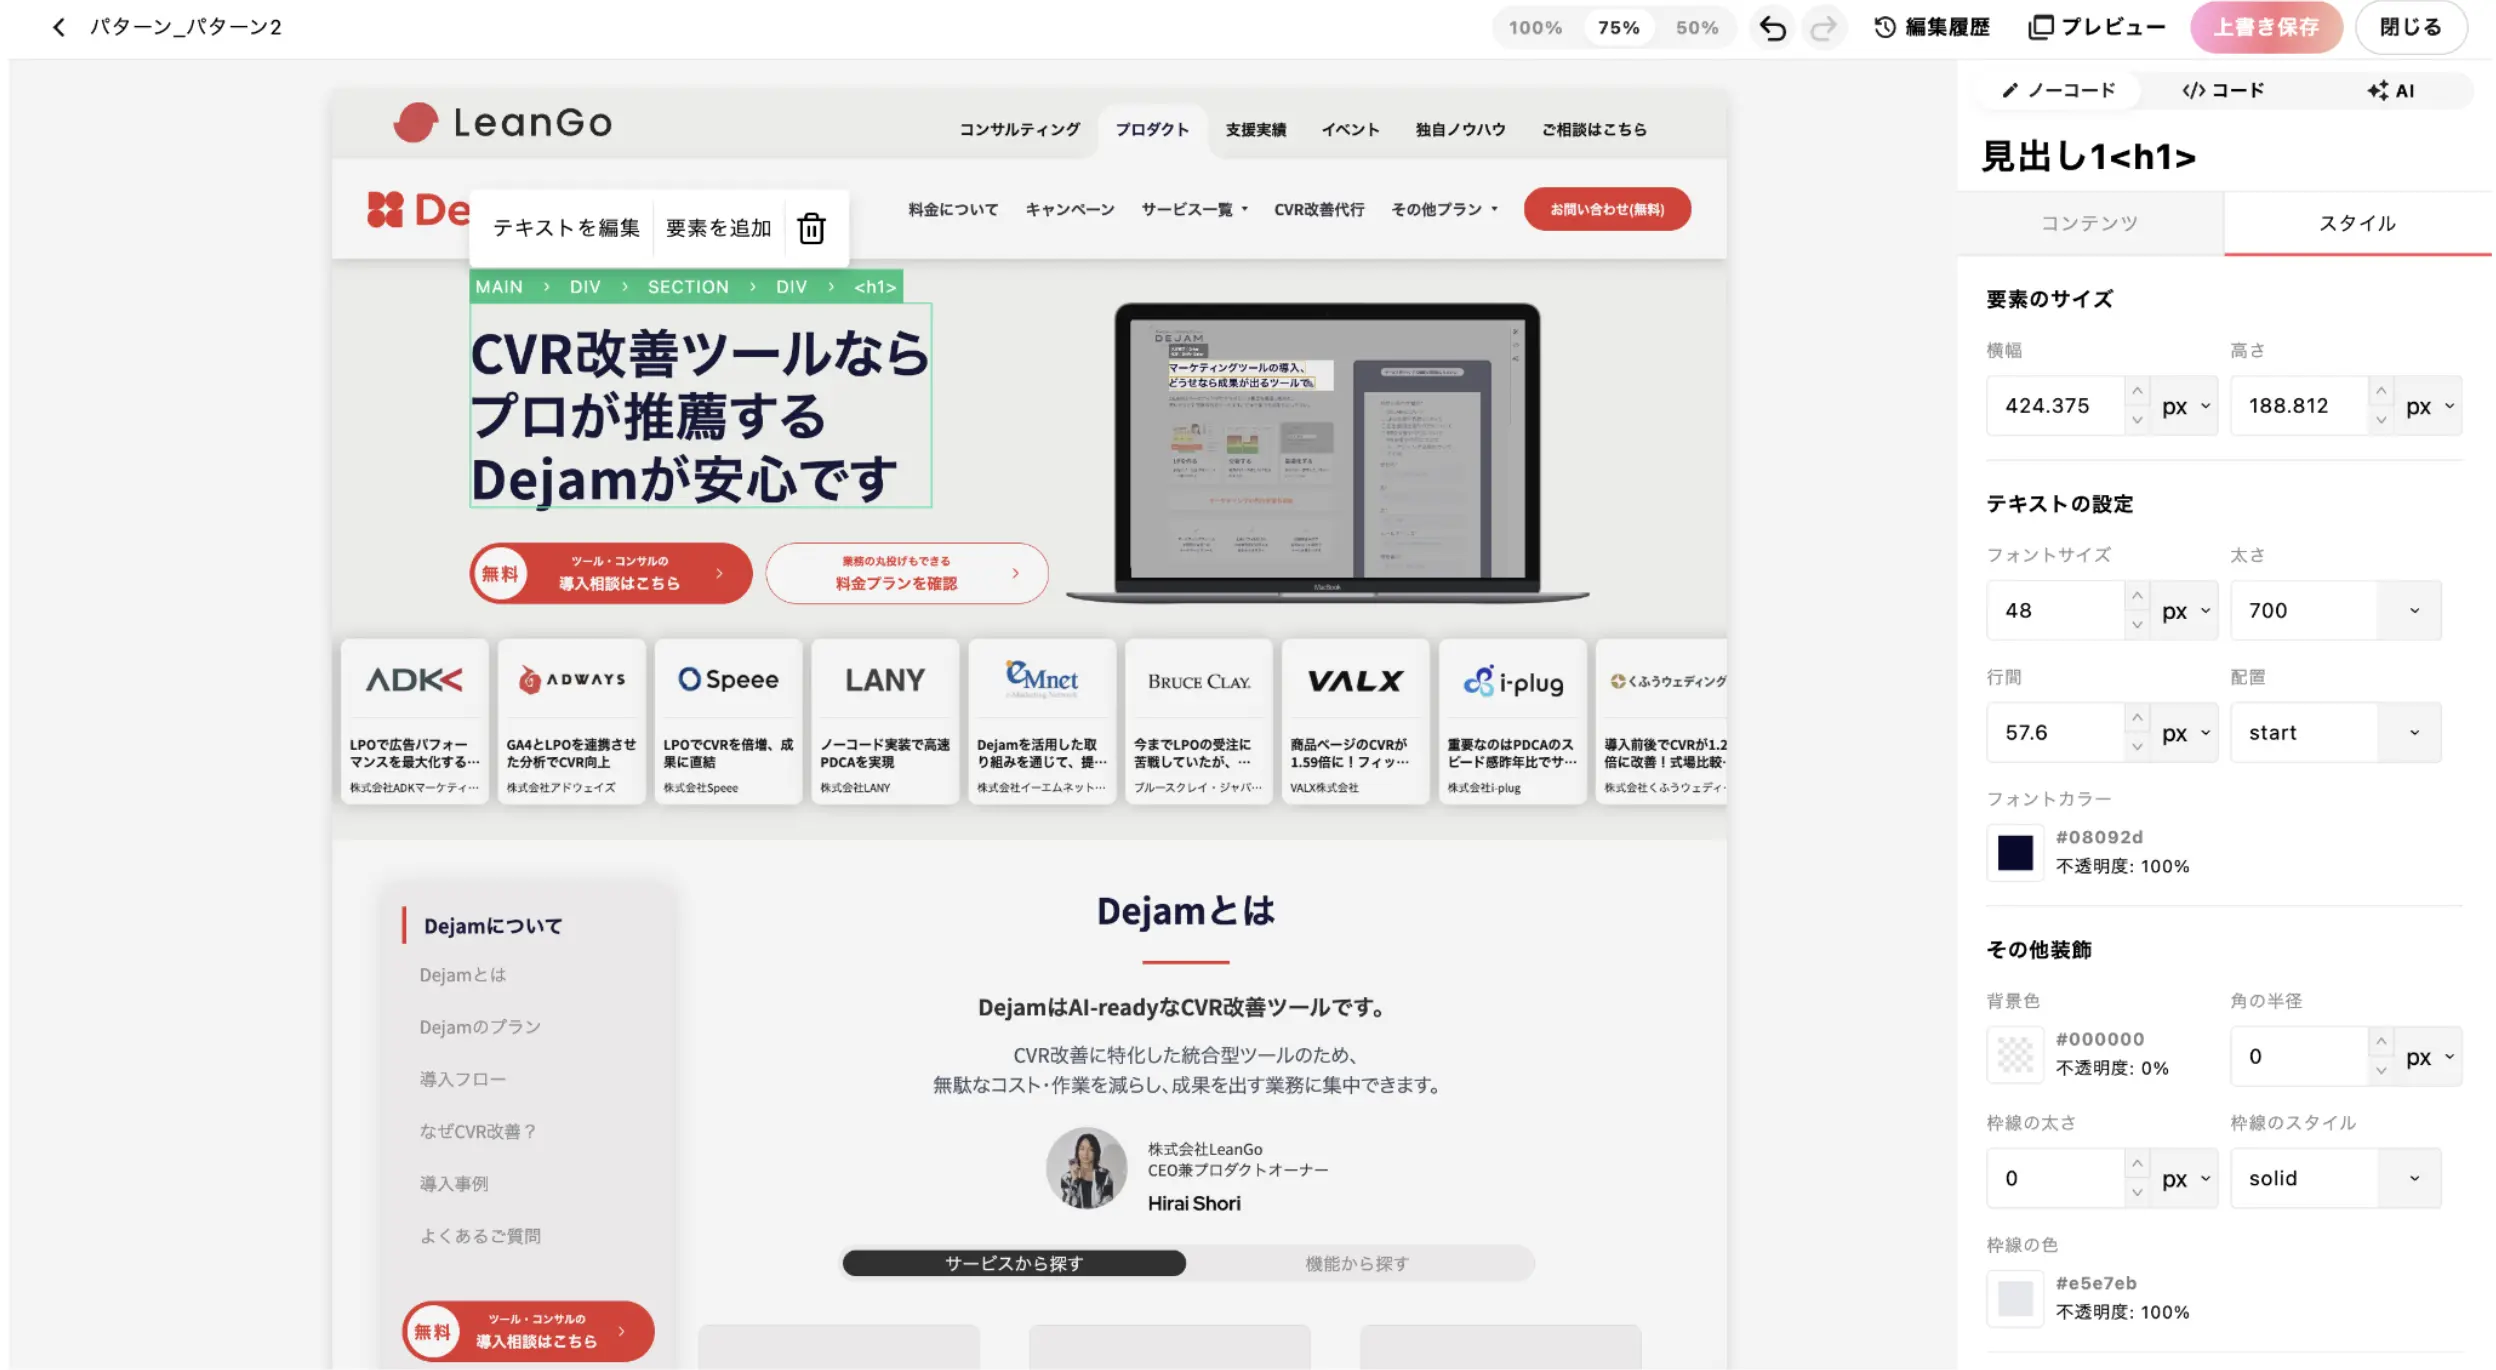Select SECTION in the breadcrumb

coord(688,287)
